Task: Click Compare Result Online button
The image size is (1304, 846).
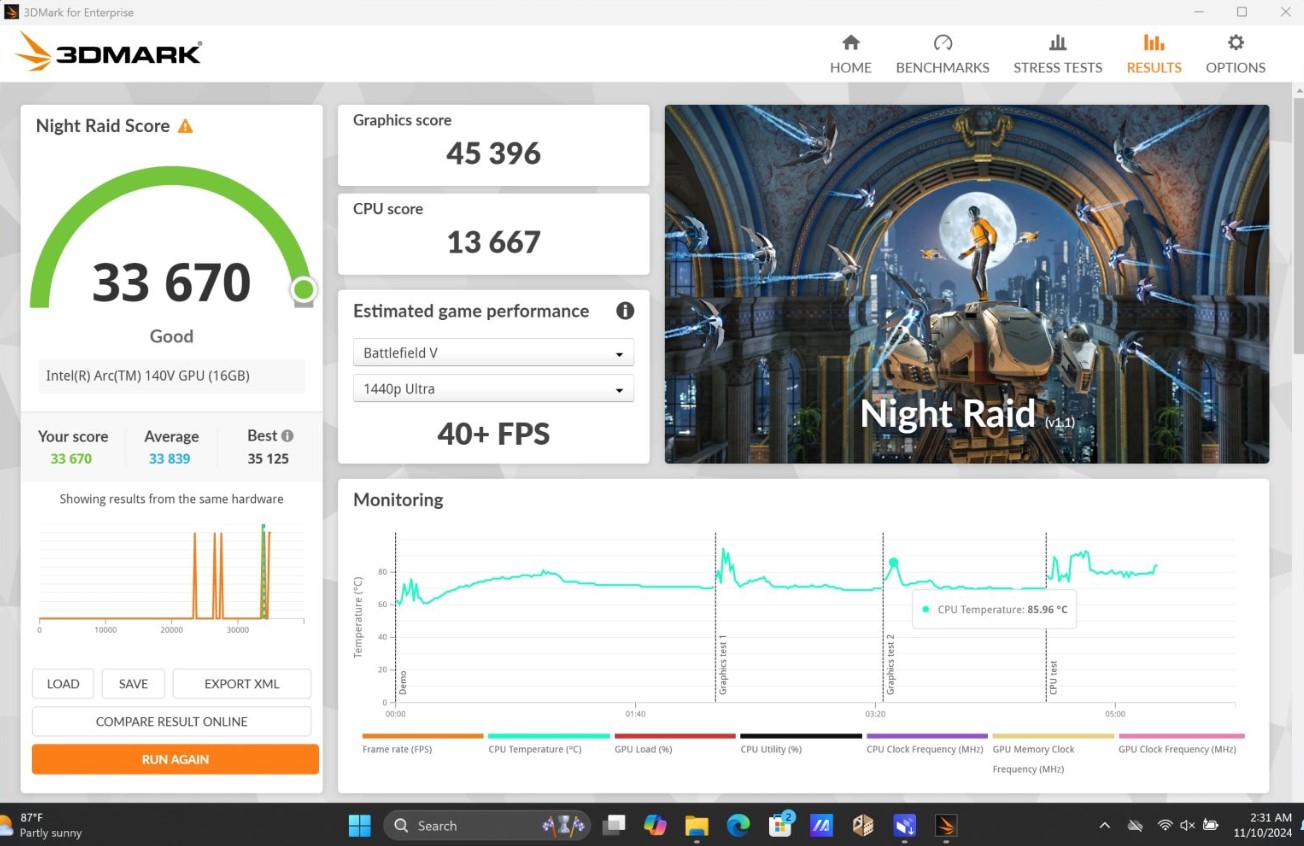Action: point(171,721)
